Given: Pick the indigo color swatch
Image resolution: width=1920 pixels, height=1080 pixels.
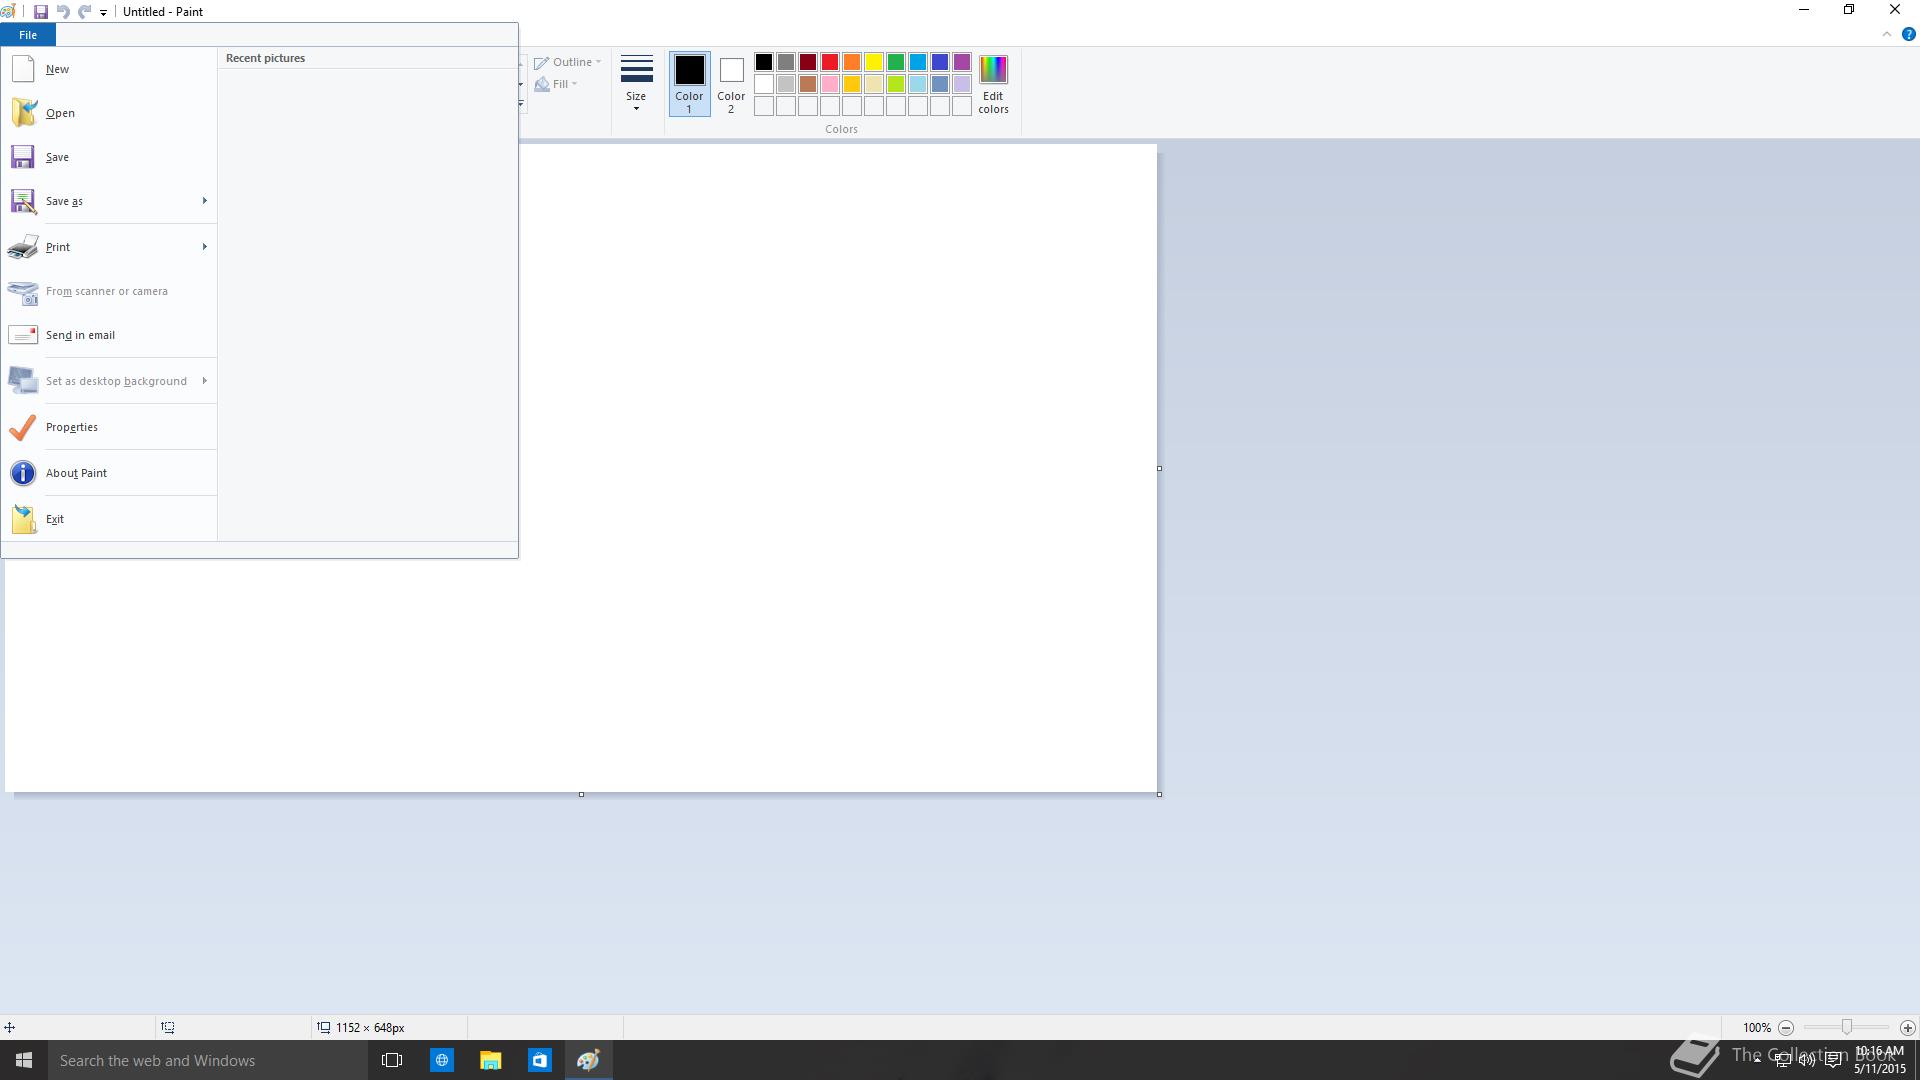Looking at the screenshot, I should coord(940,62).
